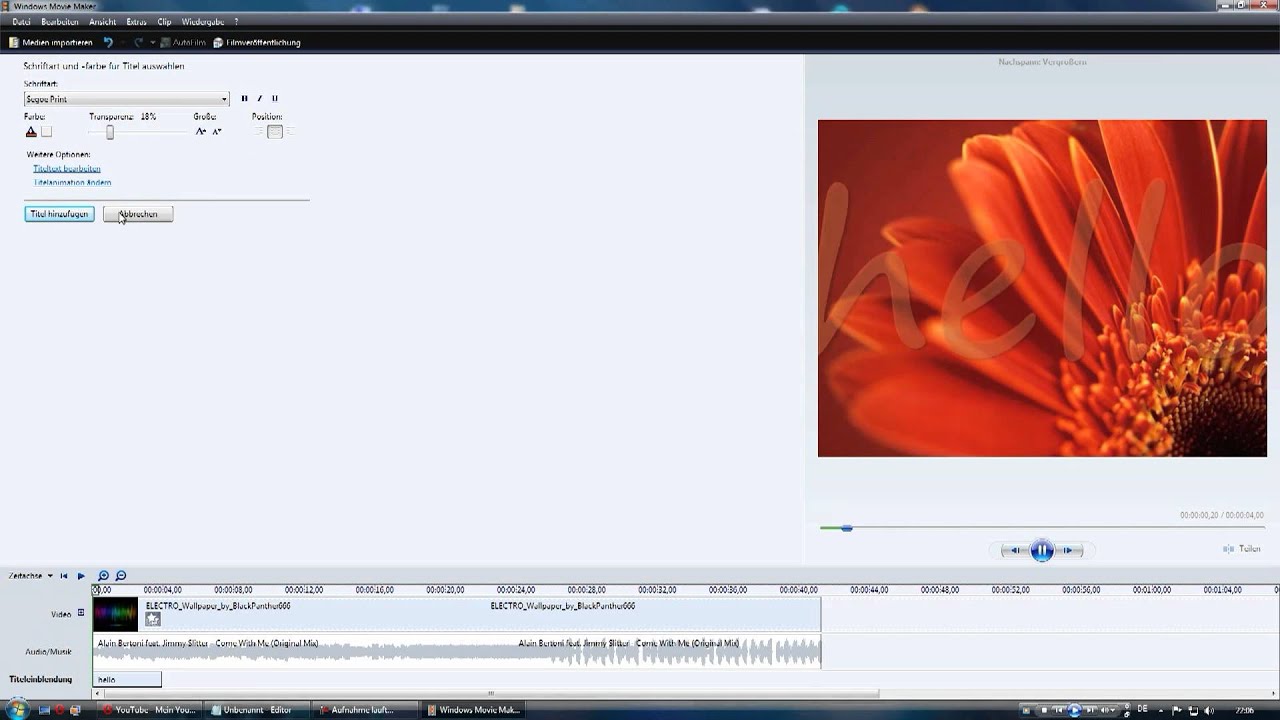Zoom out of the timeline

(x=121, y=576)
